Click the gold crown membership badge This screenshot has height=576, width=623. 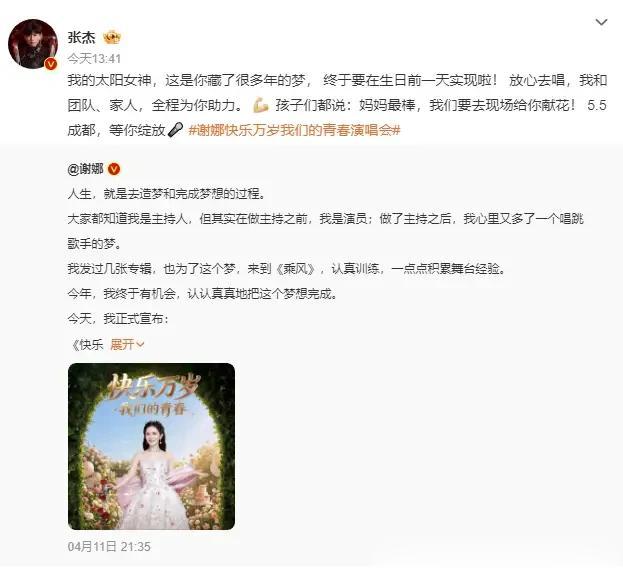[112, 37]
